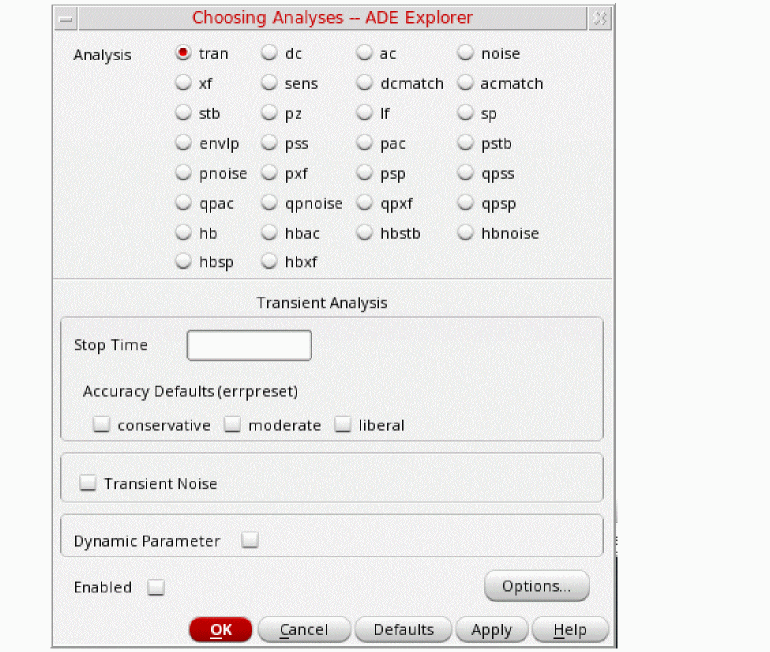
Task: Select the pss analysis radio button
Action: coord(269,142)
